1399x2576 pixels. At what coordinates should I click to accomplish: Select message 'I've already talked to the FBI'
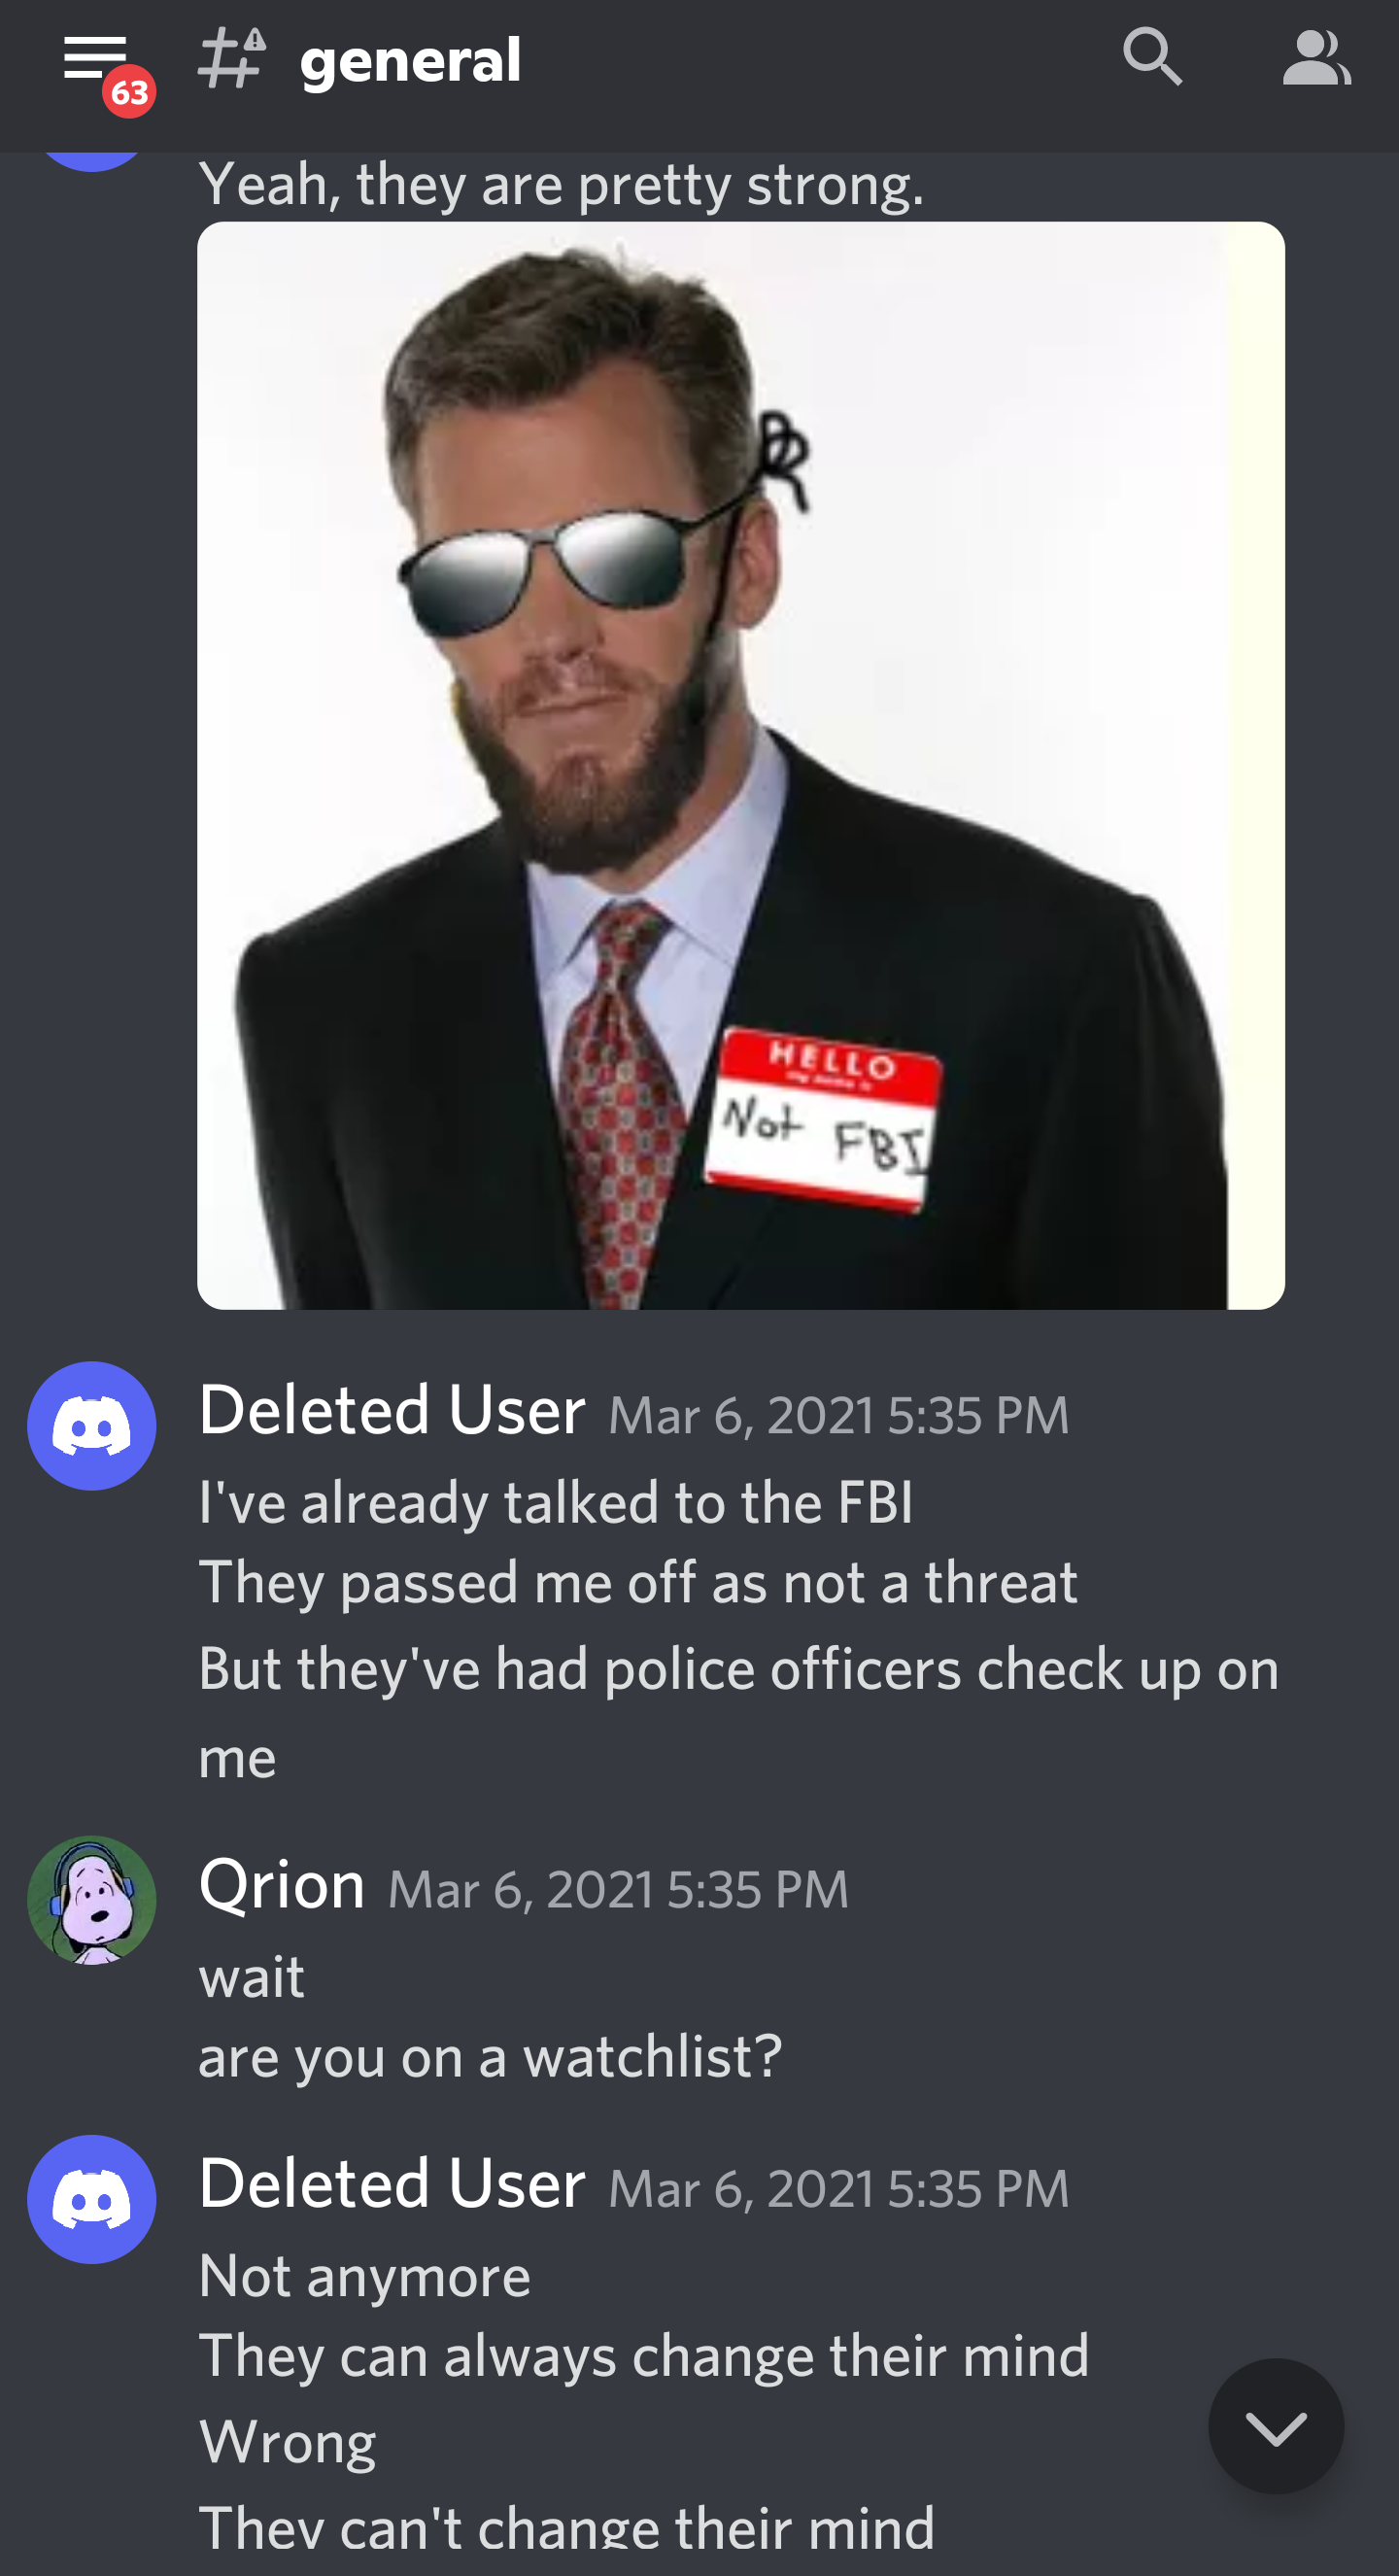point(556,1502)
